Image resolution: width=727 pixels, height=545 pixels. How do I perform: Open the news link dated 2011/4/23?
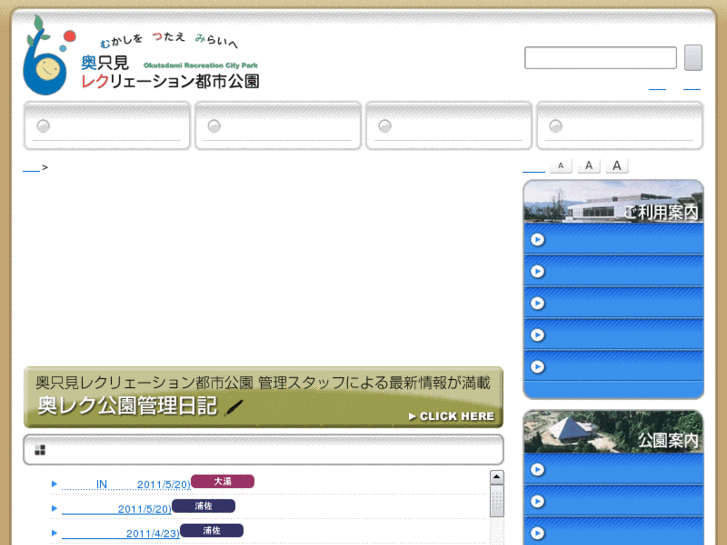(x=121, y=533)
